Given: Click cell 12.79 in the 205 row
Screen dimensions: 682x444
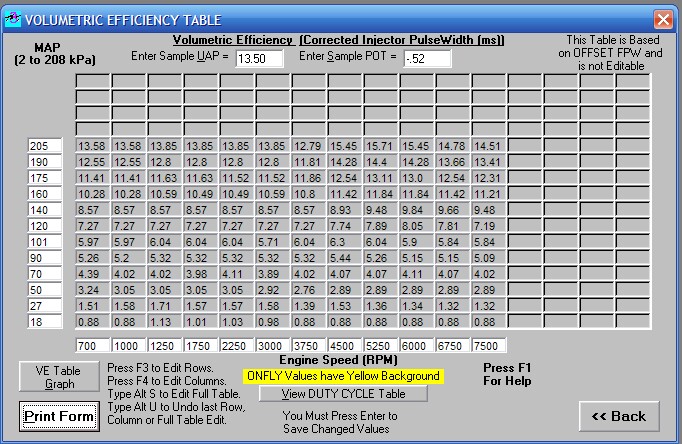Looking at the screenshot, I should [309, 146].
